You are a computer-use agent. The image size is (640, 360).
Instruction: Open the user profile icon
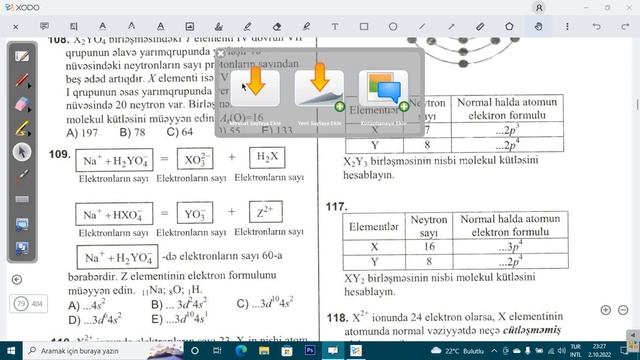[x=539, y=8]
